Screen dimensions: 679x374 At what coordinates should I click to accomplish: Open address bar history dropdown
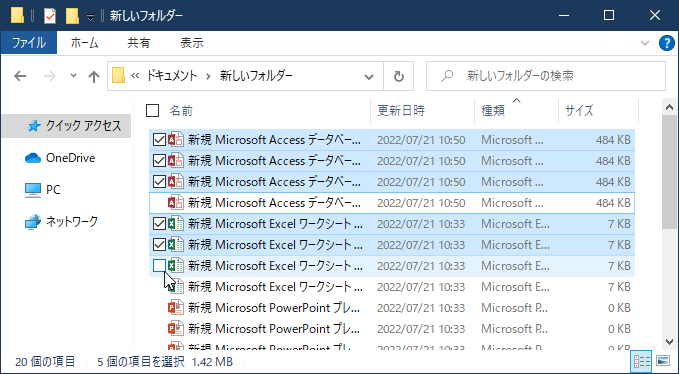tap(369, 77)
